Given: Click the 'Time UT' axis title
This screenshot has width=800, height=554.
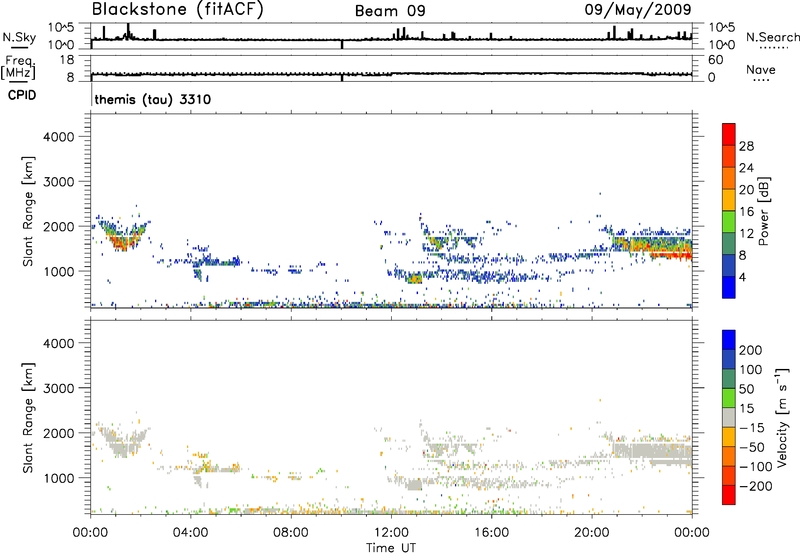Looking at the screenshot, I should (391, 548).
